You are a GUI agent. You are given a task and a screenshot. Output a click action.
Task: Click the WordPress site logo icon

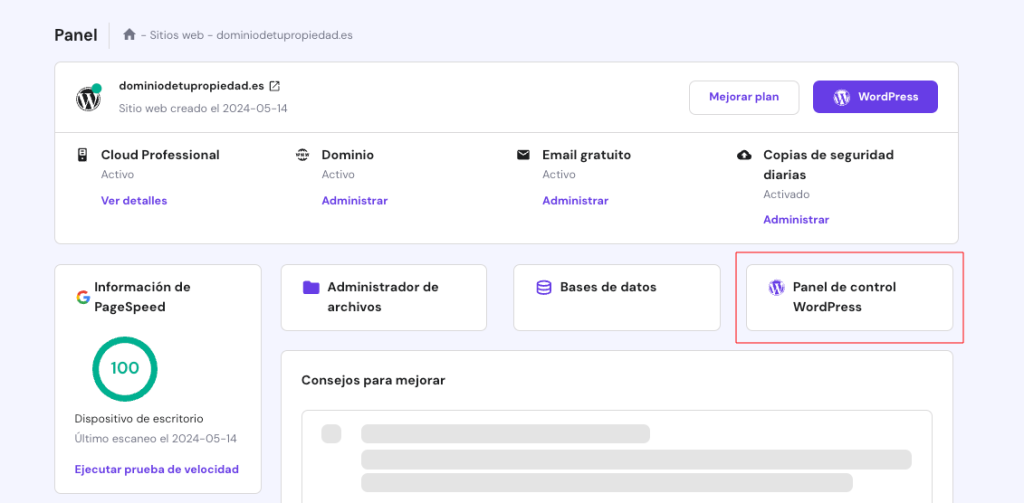coord(88,98)
